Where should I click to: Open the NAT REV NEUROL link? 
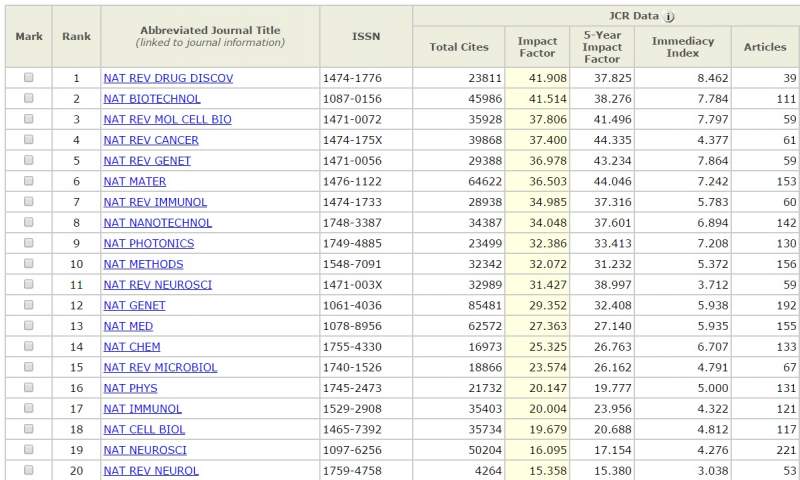[x=151, y=471]
